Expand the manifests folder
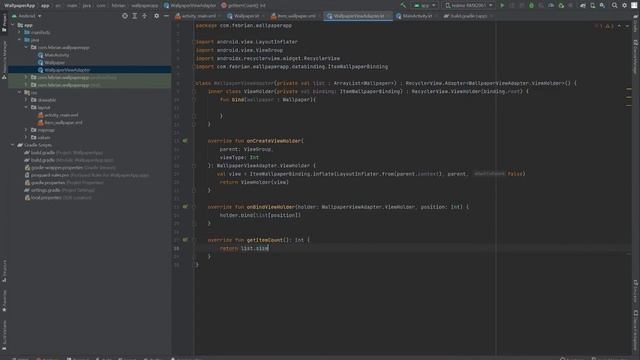The image size is (640, 360). pos(19,32)
